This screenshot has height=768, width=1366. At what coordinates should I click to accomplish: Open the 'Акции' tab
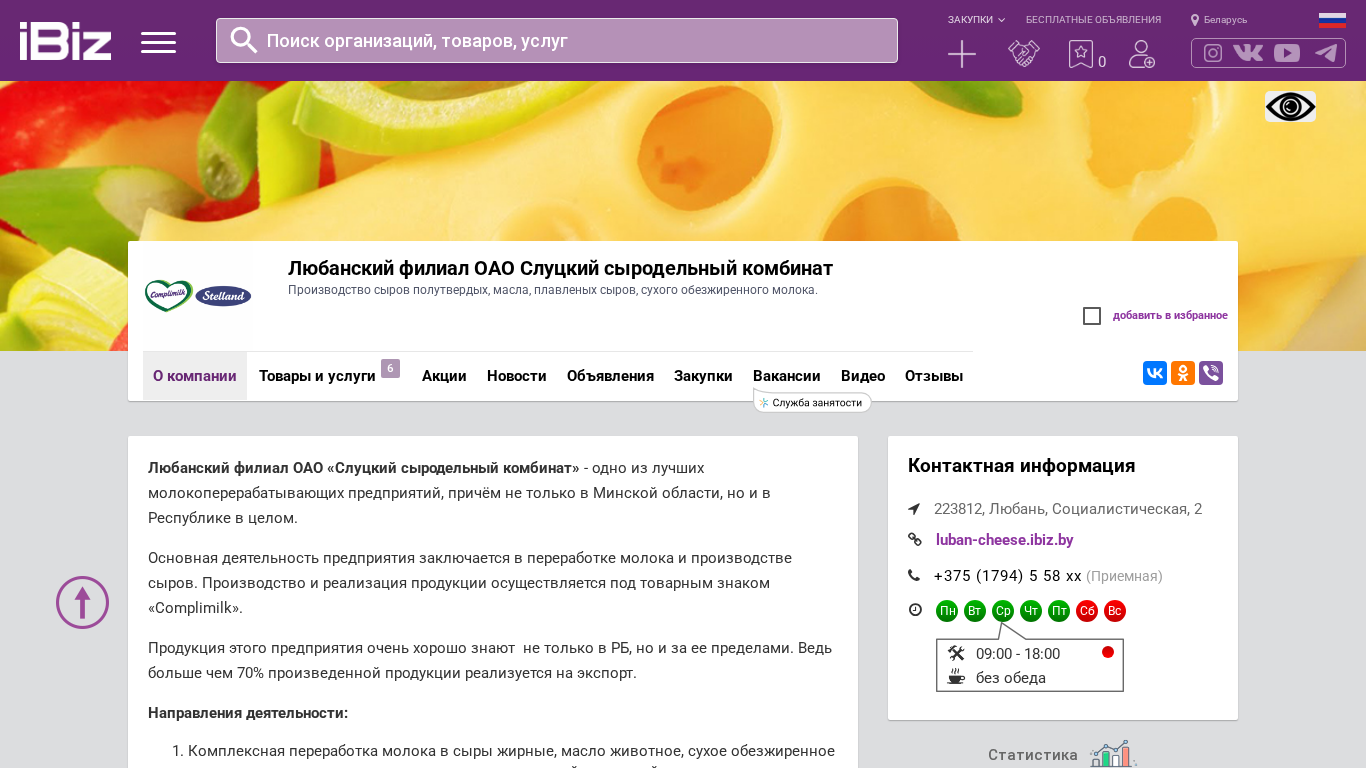click(x=444, y=376)
